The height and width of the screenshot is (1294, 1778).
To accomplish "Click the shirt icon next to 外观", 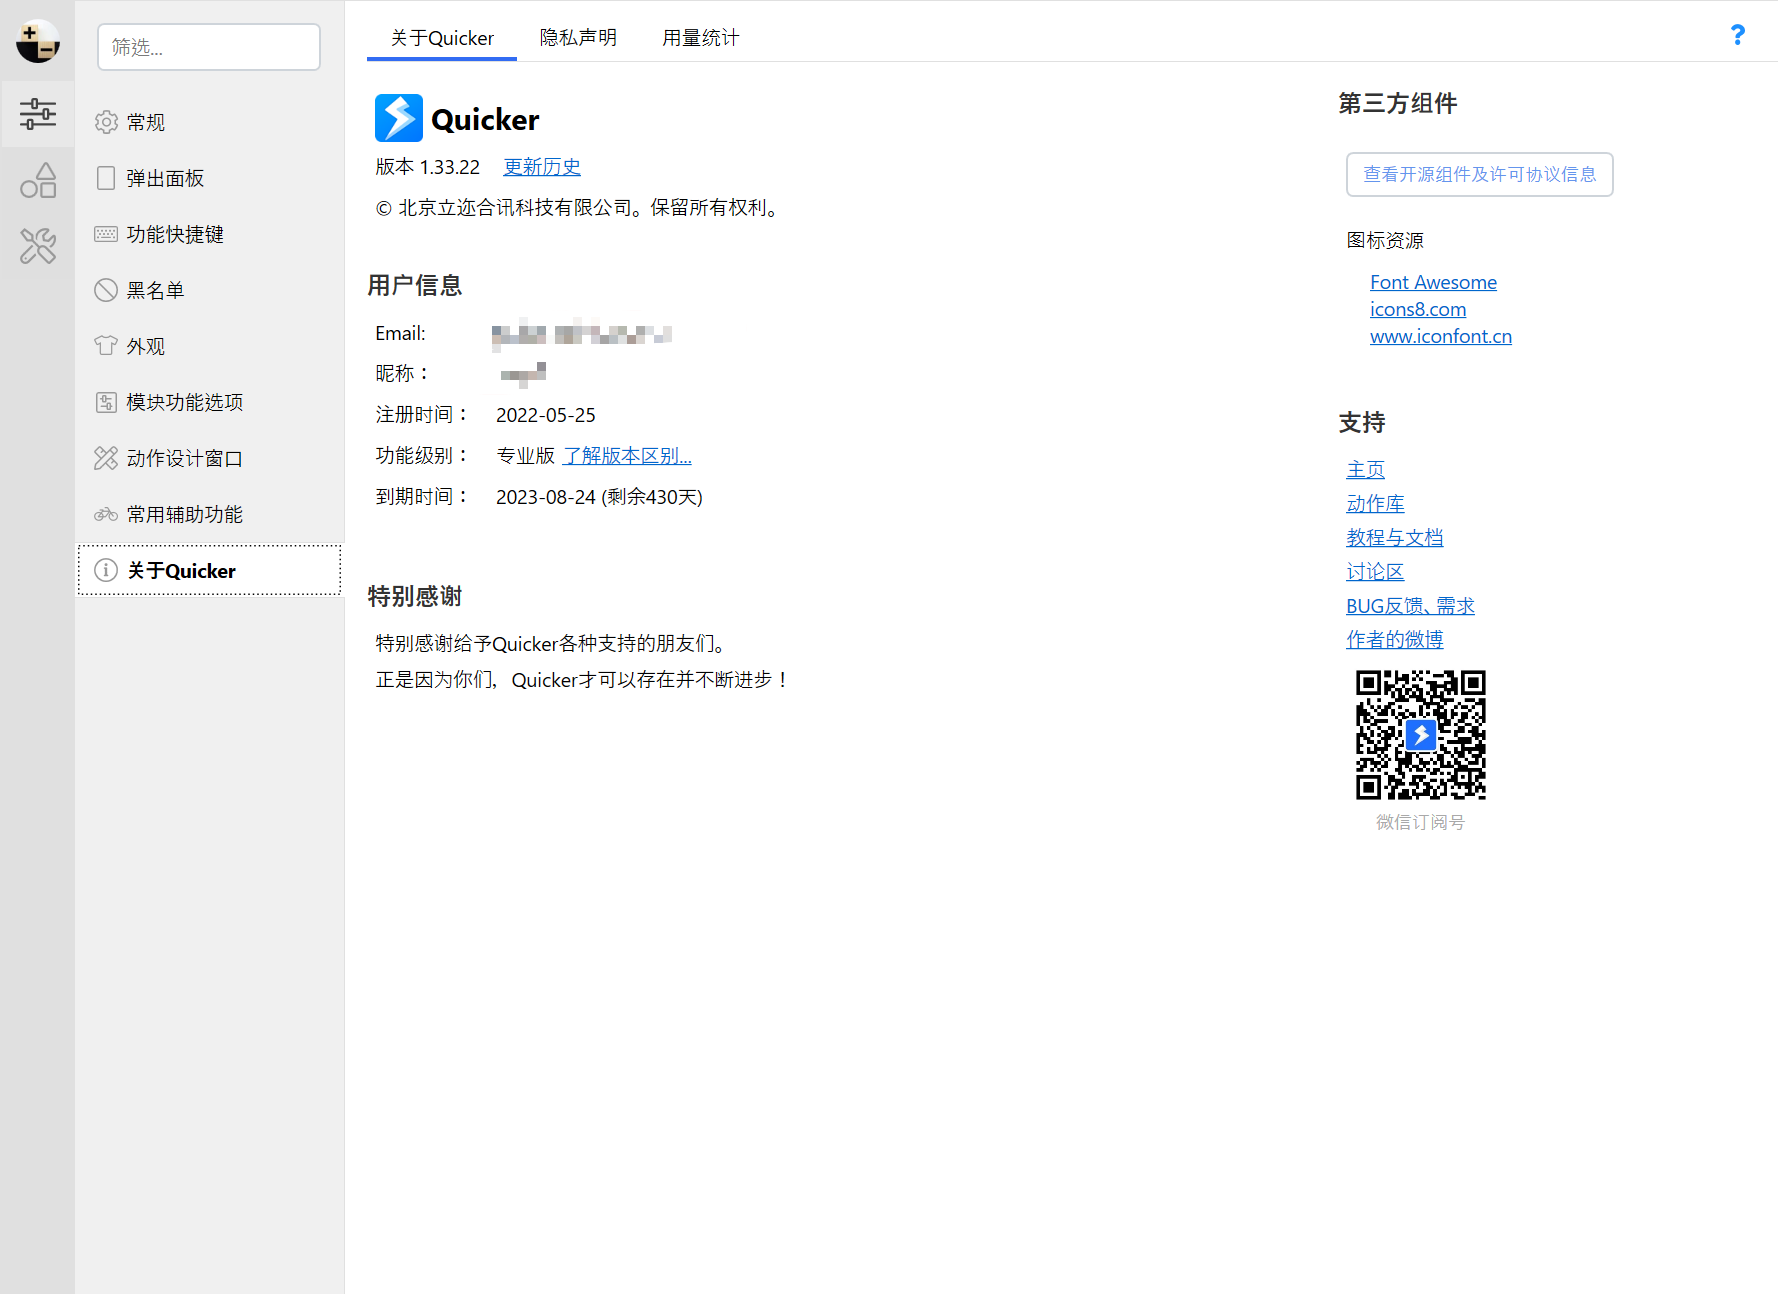I will (106, 346).
